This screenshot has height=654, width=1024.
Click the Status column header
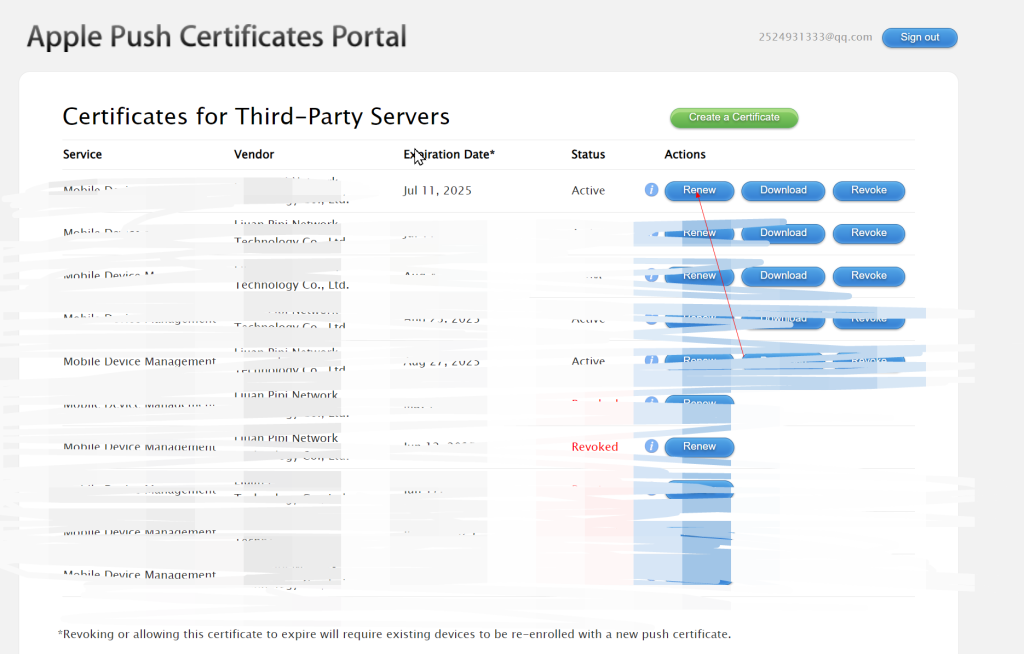pyautogui.click(x=588, y=154)
